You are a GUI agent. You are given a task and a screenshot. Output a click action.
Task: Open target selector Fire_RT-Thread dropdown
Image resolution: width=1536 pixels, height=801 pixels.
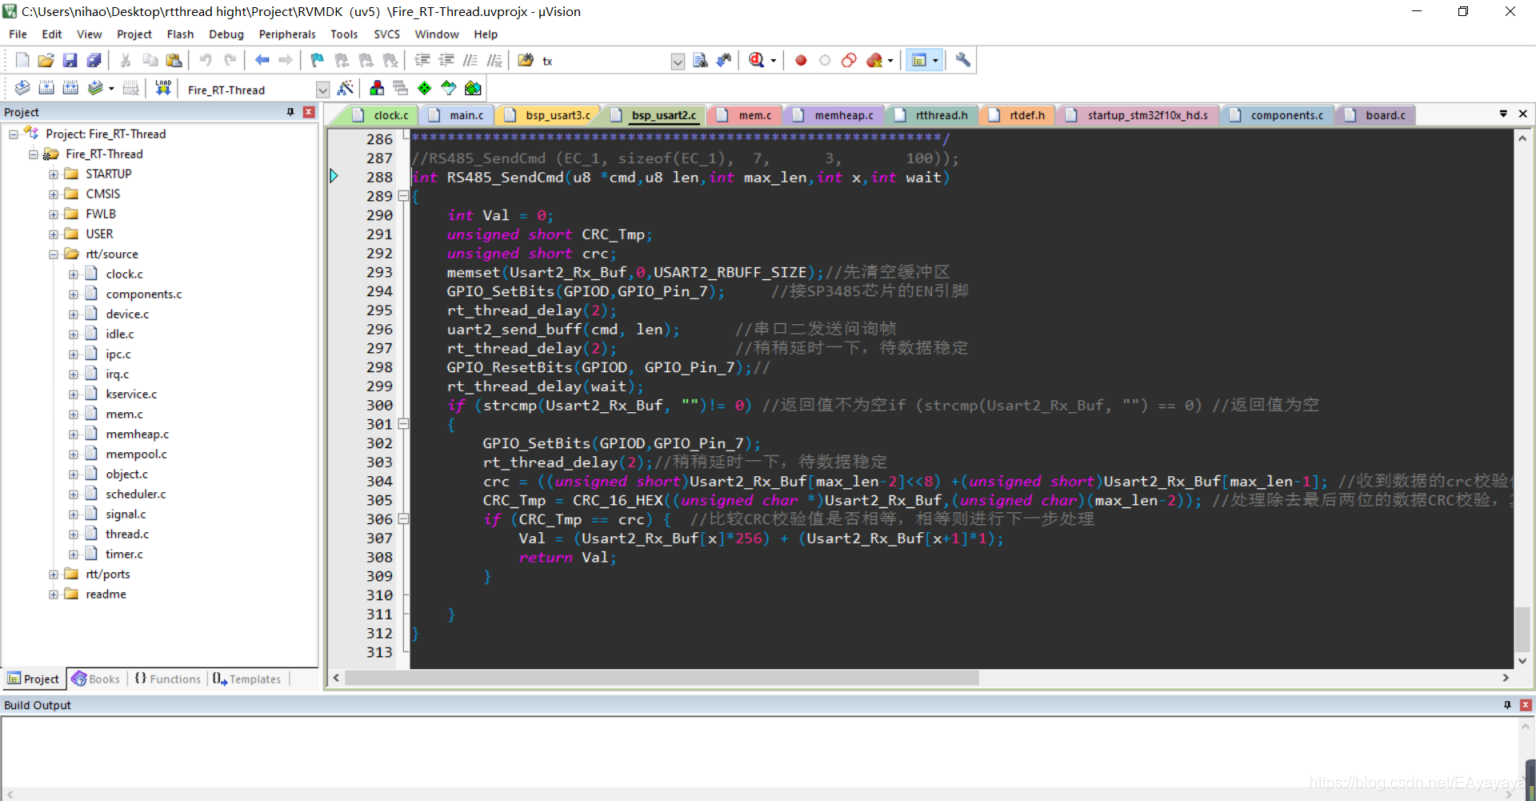pos(323,89)
